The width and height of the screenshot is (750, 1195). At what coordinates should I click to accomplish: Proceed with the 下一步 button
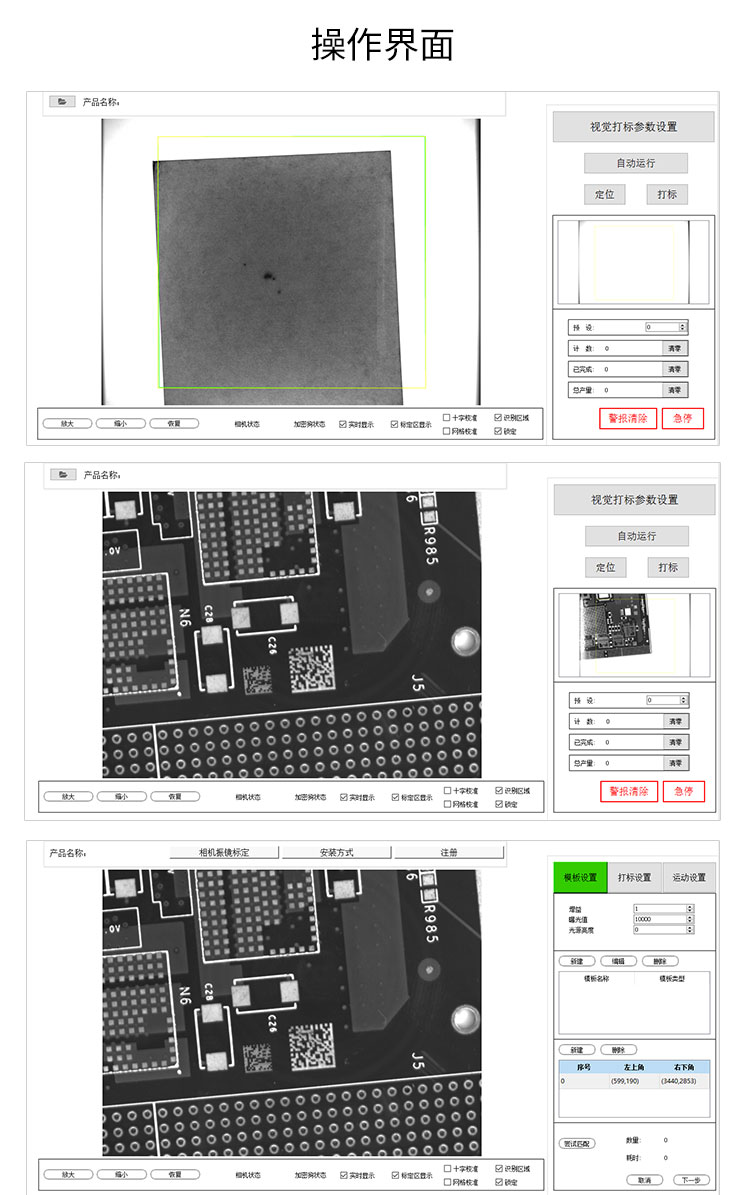pos(692,1180)
